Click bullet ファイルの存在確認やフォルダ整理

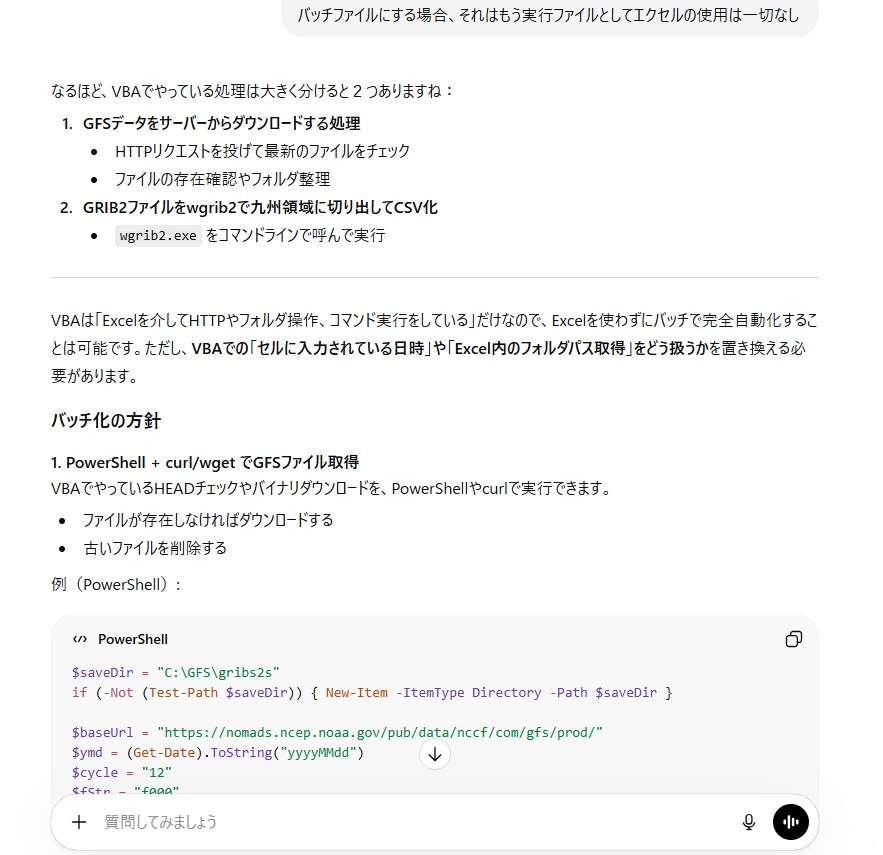222,179
